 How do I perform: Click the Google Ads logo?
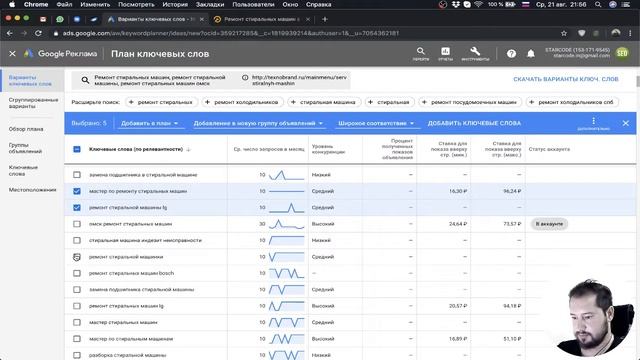(29, 53)
